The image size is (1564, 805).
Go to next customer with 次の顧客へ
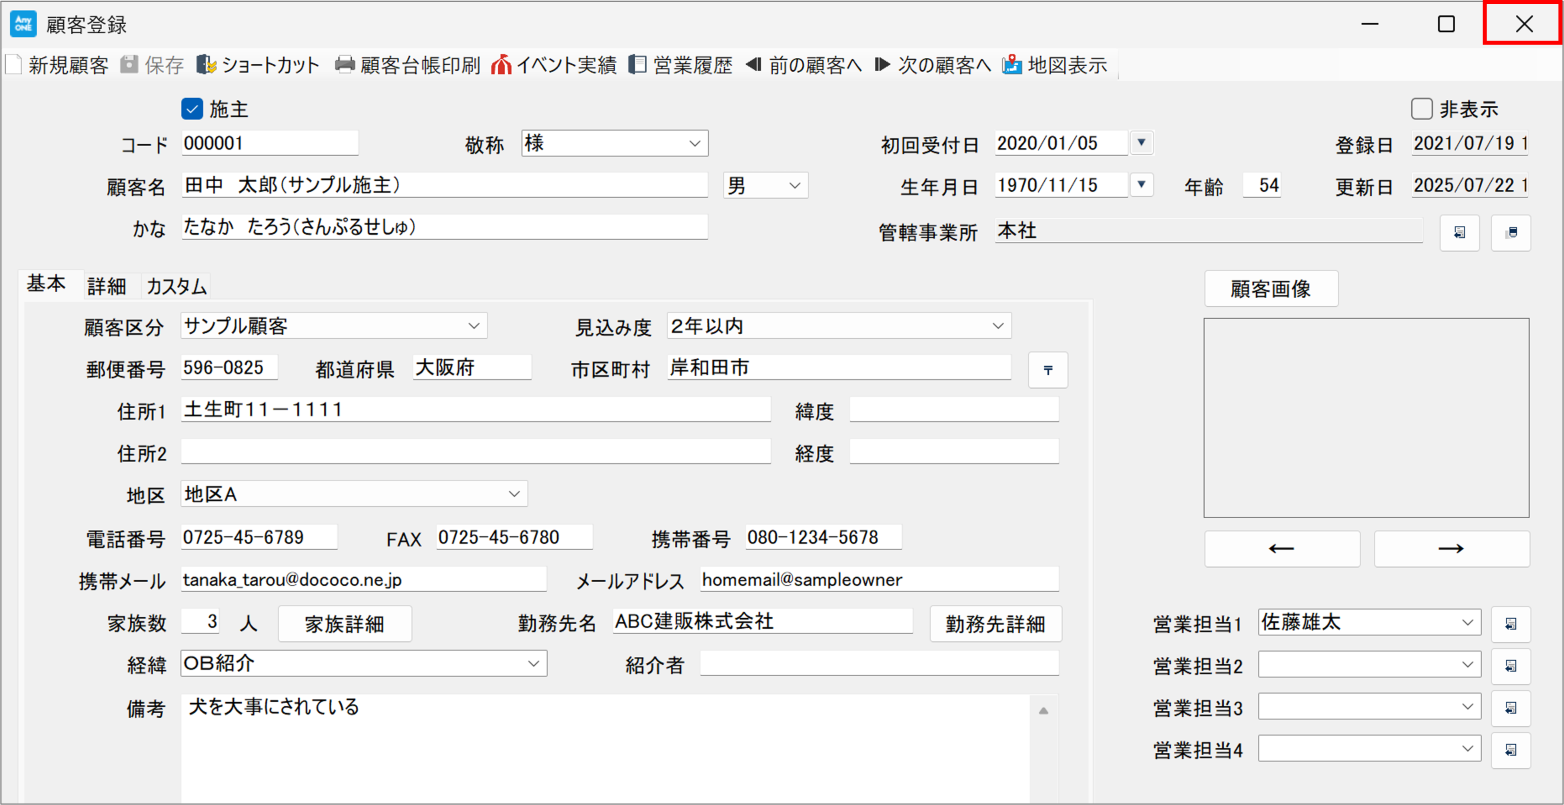[932, 66]
